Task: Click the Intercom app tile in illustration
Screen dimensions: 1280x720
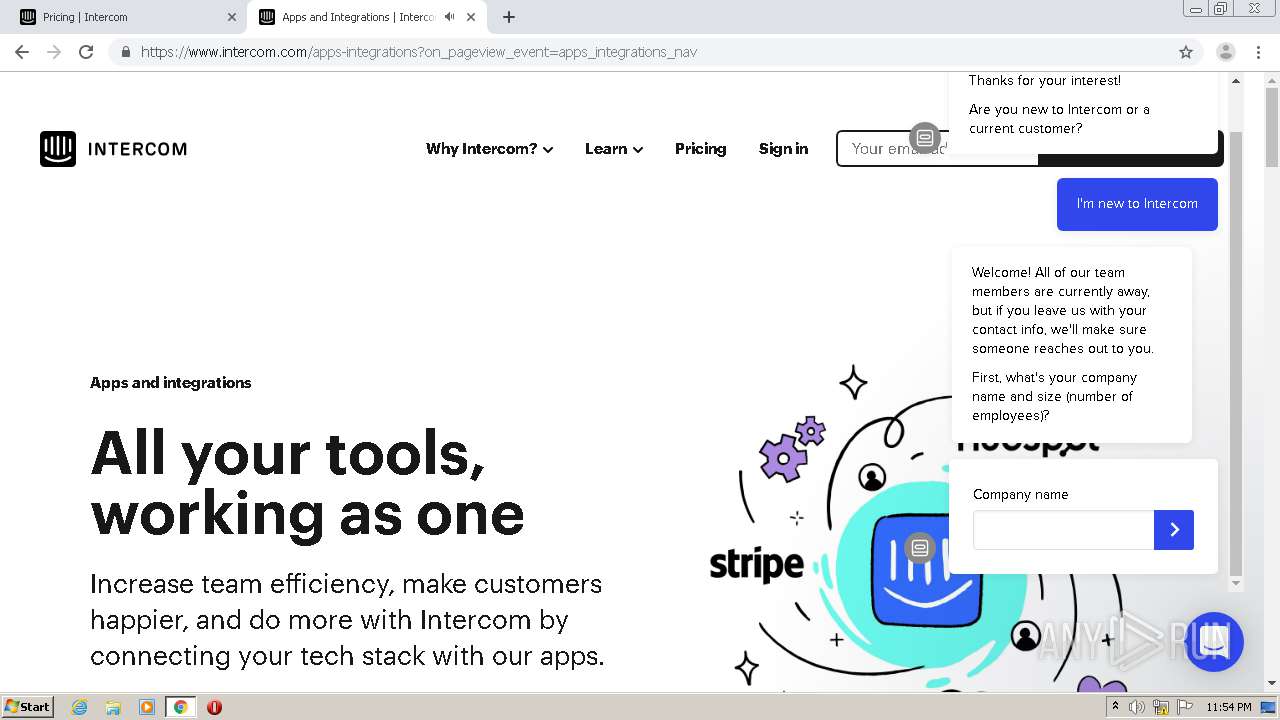Action: click(925, 570)
